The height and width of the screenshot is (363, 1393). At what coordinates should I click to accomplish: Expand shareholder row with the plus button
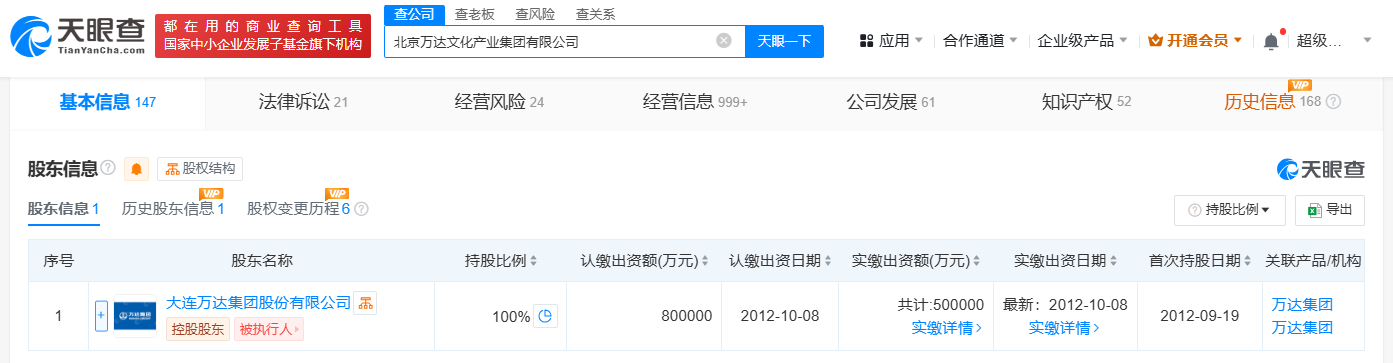pyautogui.click(x=101, y=316)
